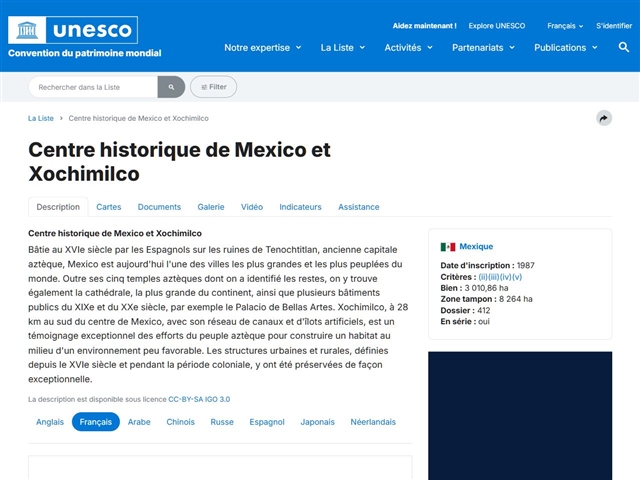Open the header search magnifier icon
The width and height of the screenshot is (640, 480).
[623, 47]
